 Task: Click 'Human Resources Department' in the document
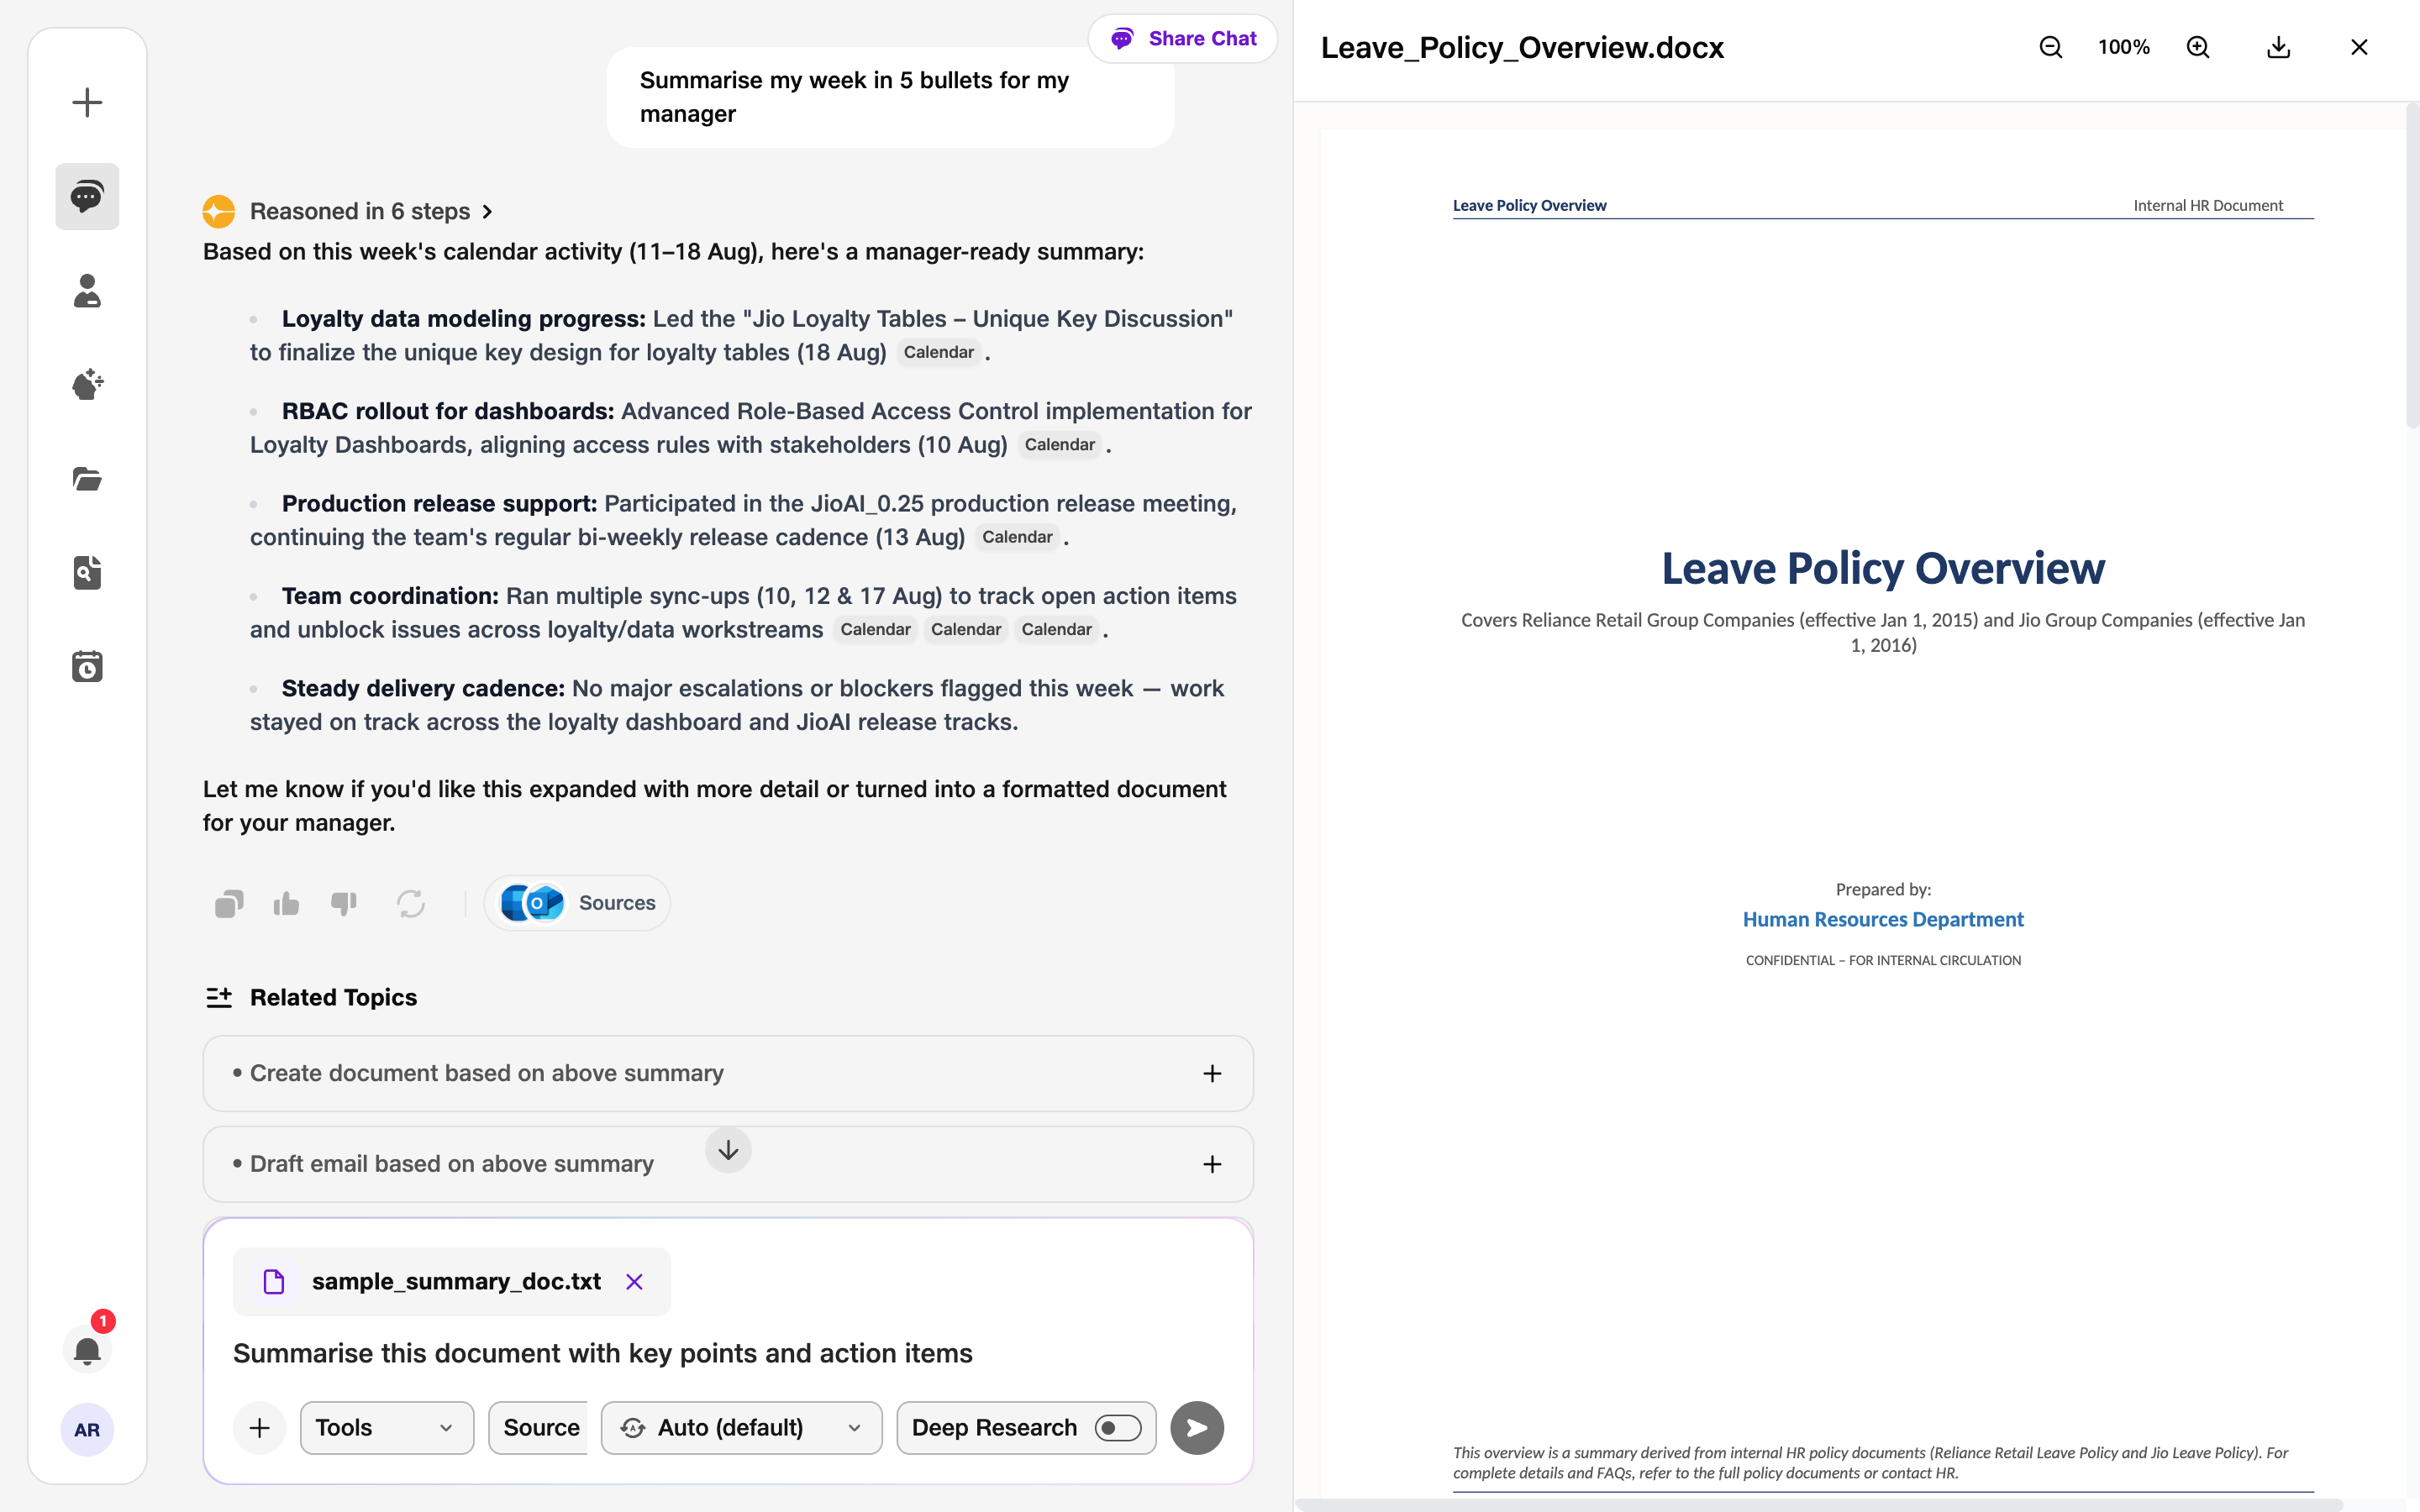pyautogui.click(x=1883, y=919)
